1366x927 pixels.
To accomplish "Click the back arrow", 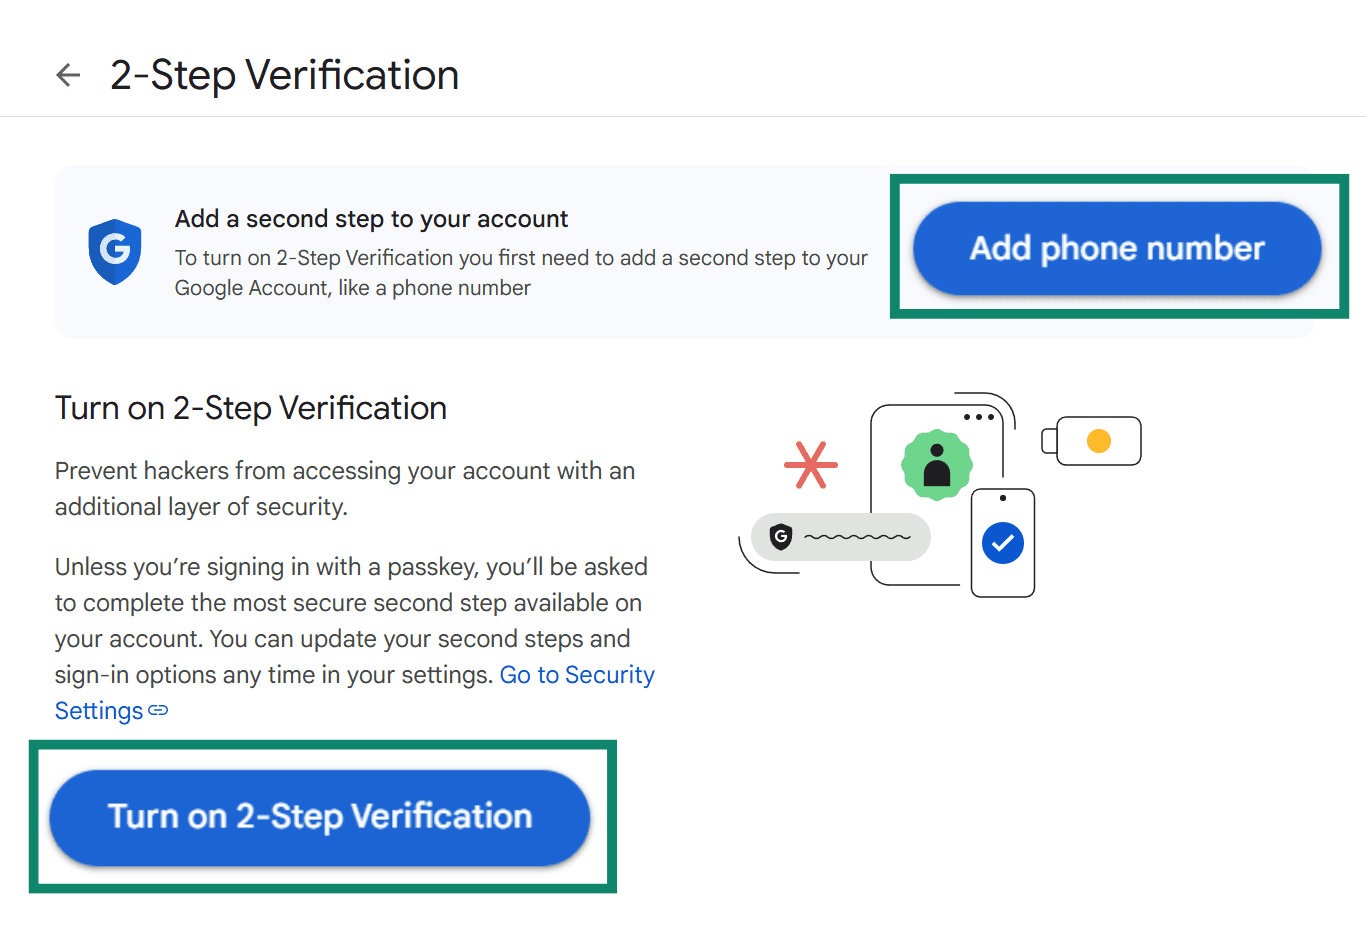I will tap(67, 74).
